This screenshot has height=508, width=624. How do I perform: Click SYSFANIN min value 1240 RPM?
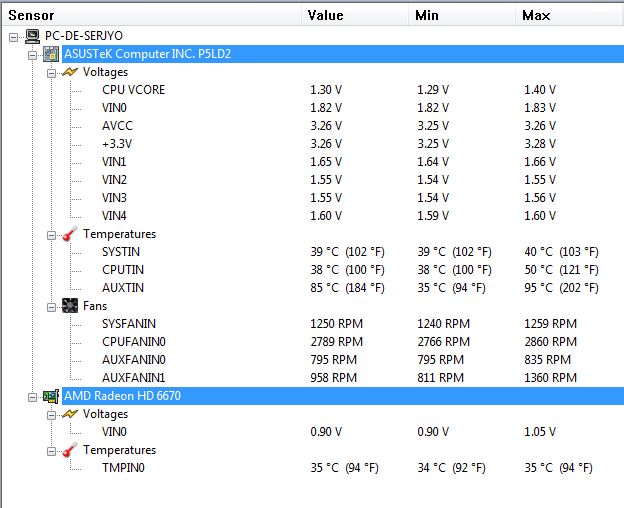[444, 324]
